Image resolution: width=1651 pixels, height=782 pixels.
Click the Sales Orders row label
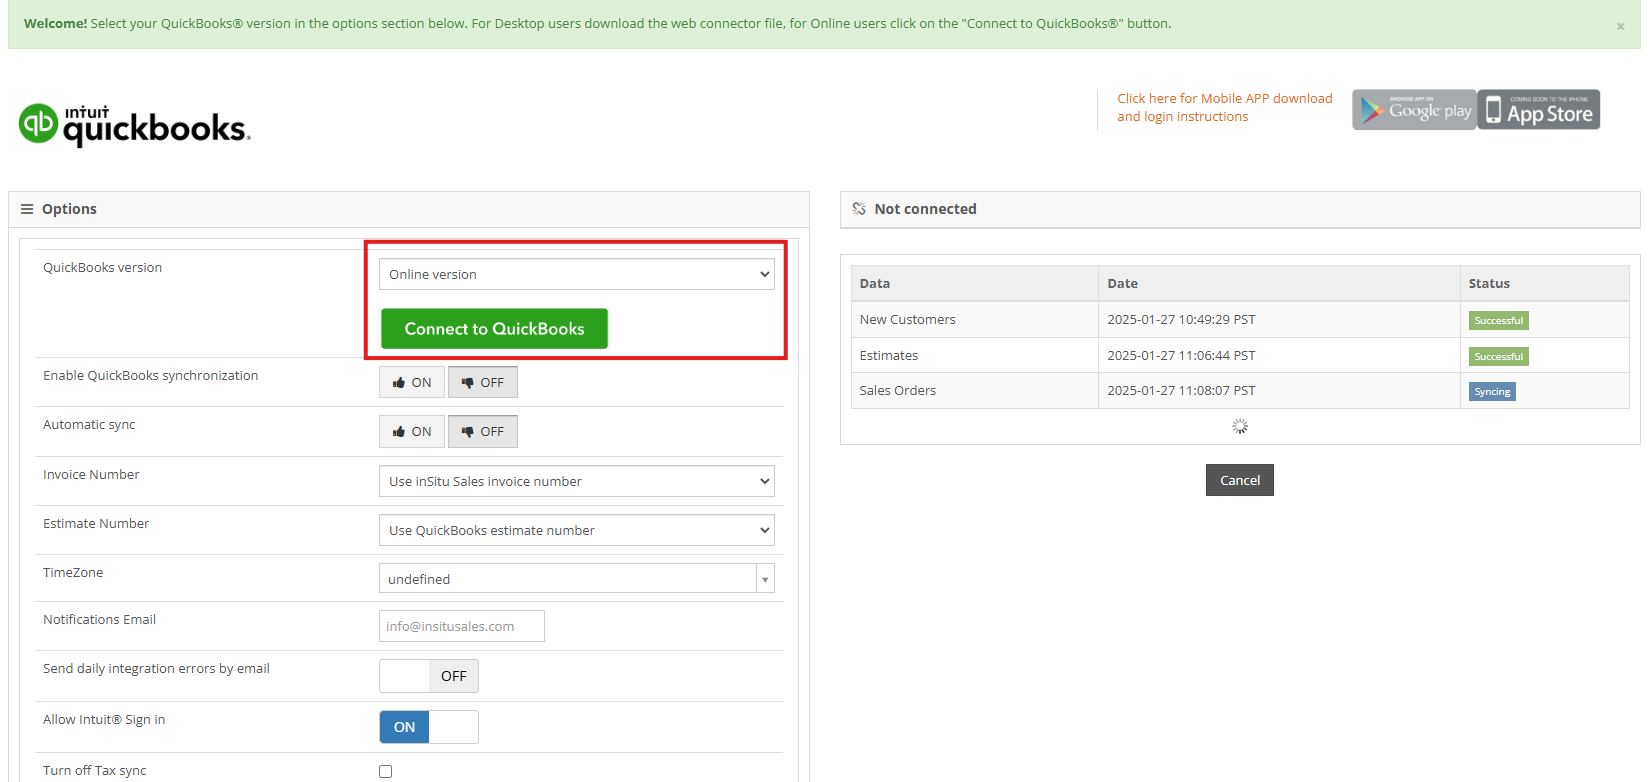tap(898, 391)
